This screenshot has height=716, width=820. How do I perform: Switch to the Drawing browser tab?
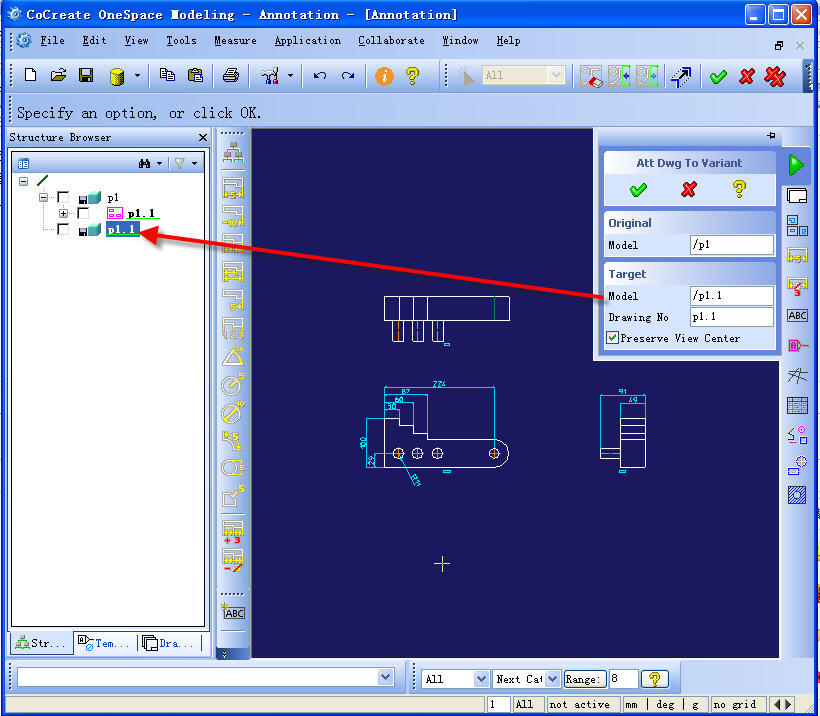[x=169, y=643]
